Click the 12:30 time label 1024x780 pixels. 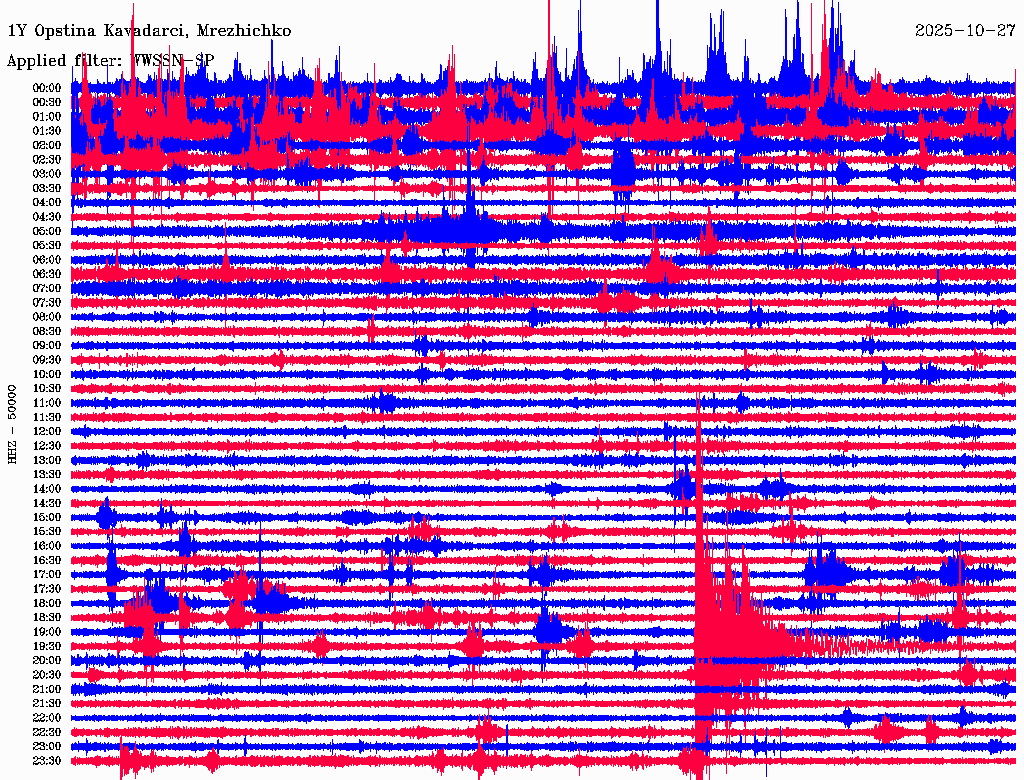coord(47,446)
